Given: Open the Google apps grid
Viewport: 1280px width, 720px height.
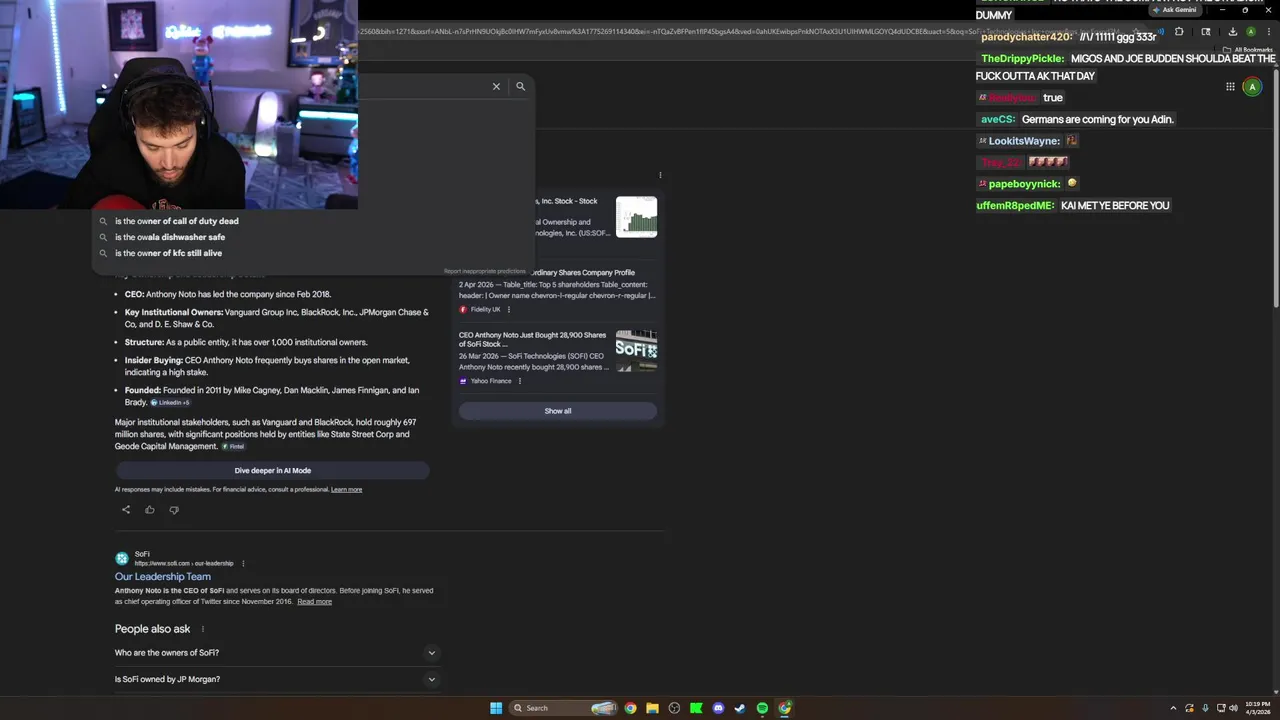Looking at the screenshot, I should [1230, 87].
